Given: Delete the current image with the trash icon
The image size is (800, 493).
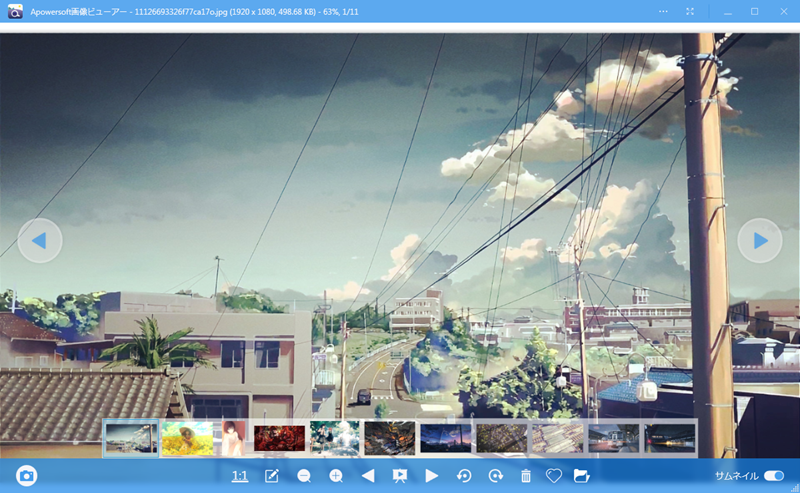Looking at the screenshot, I should pos(526,476).
